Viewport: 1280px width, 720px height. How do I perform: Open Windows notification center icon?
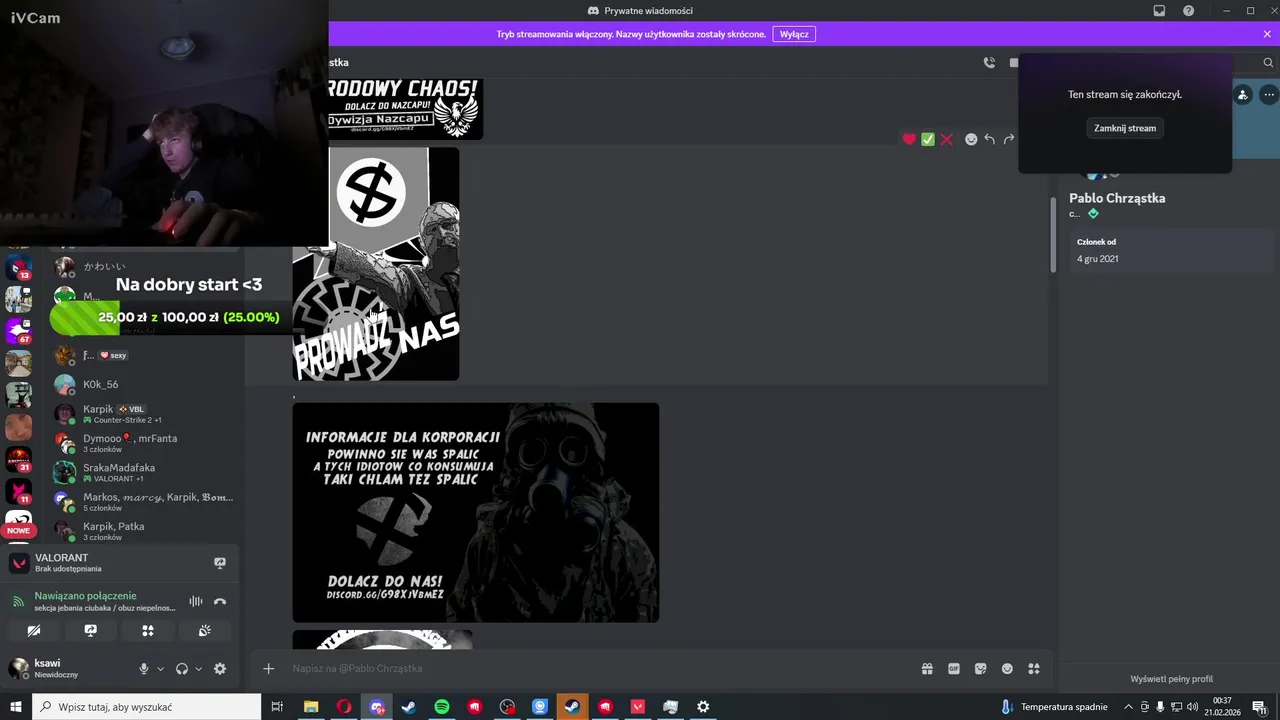[x=1259, y=707]
